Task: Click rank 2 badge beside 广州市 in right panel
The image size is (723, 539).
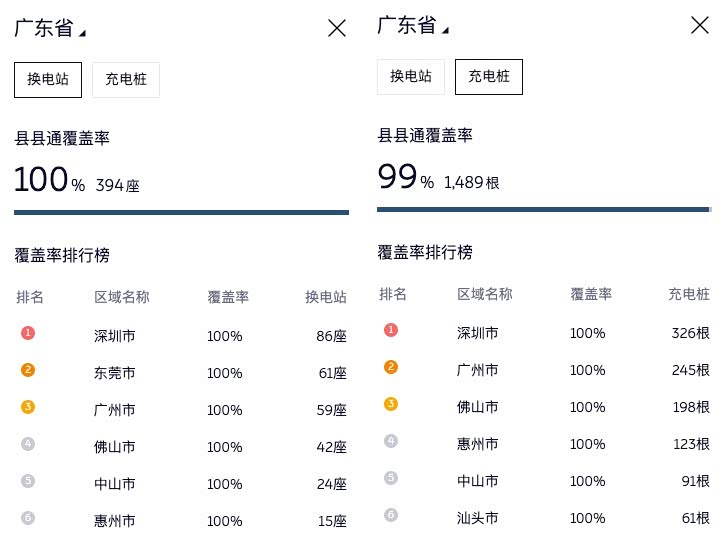Action: (391, 367)
